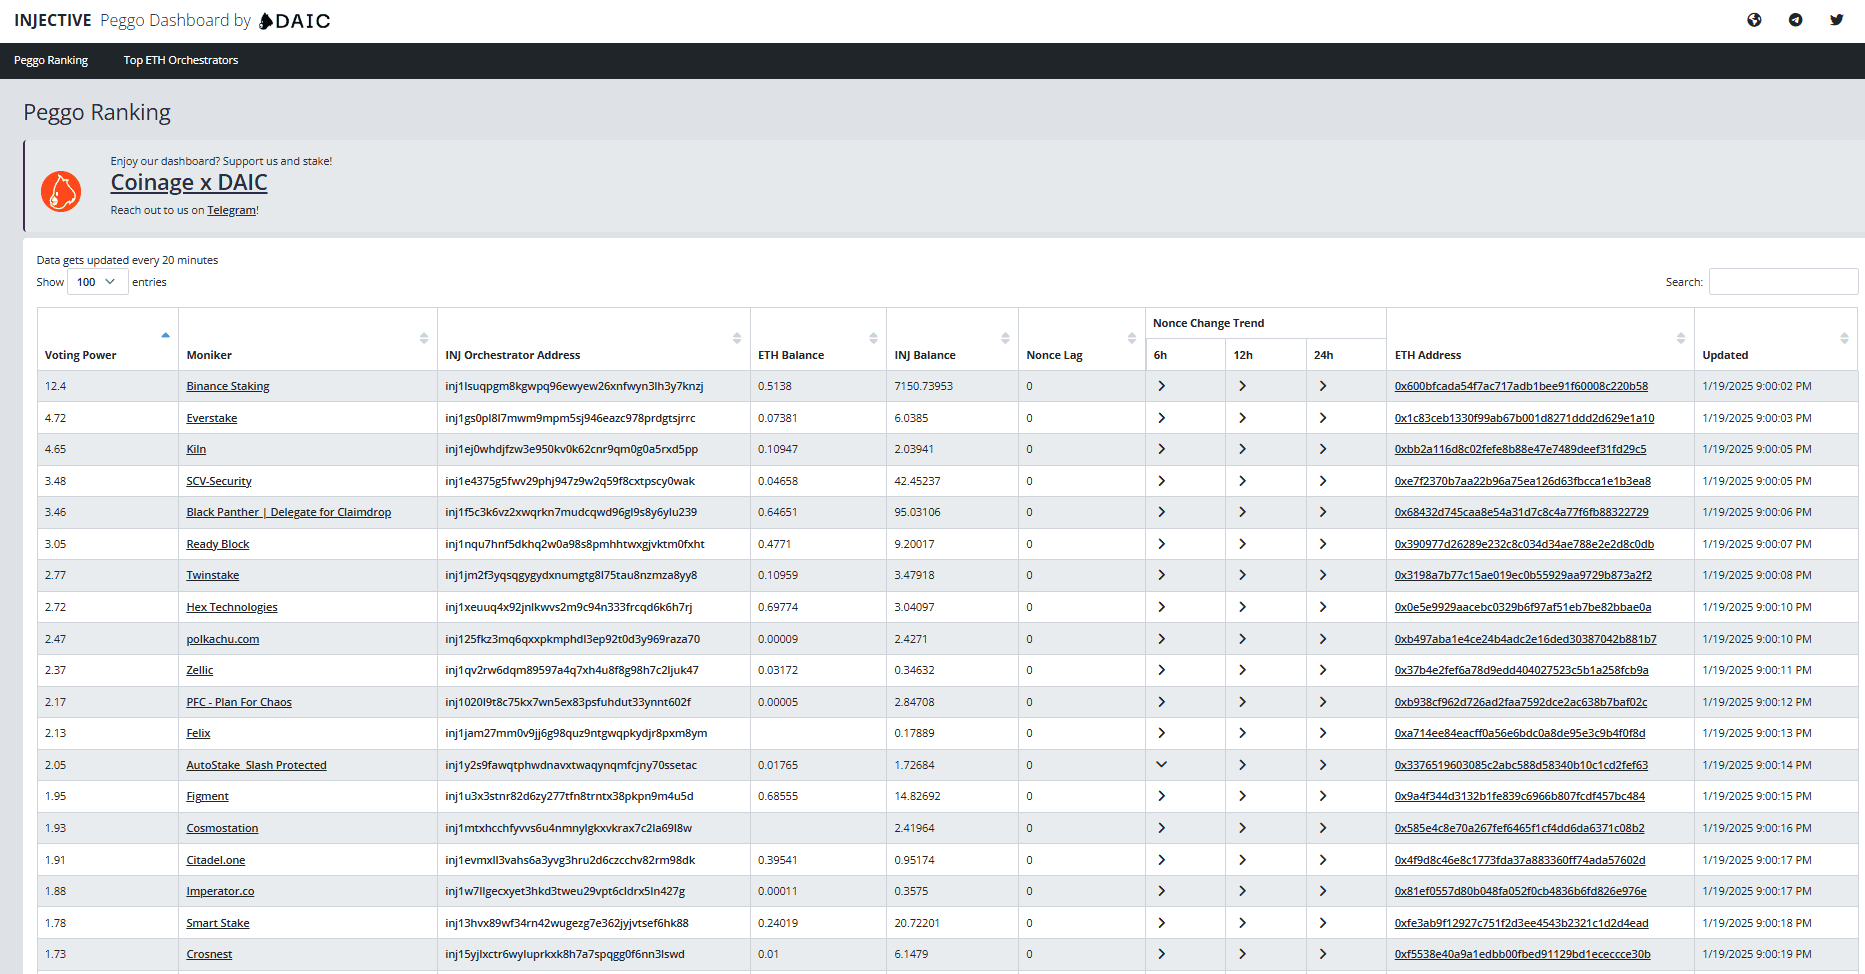Click the Coinage flame logo
The width and height of the screenshot is (1865, 974).
(61, 190)
